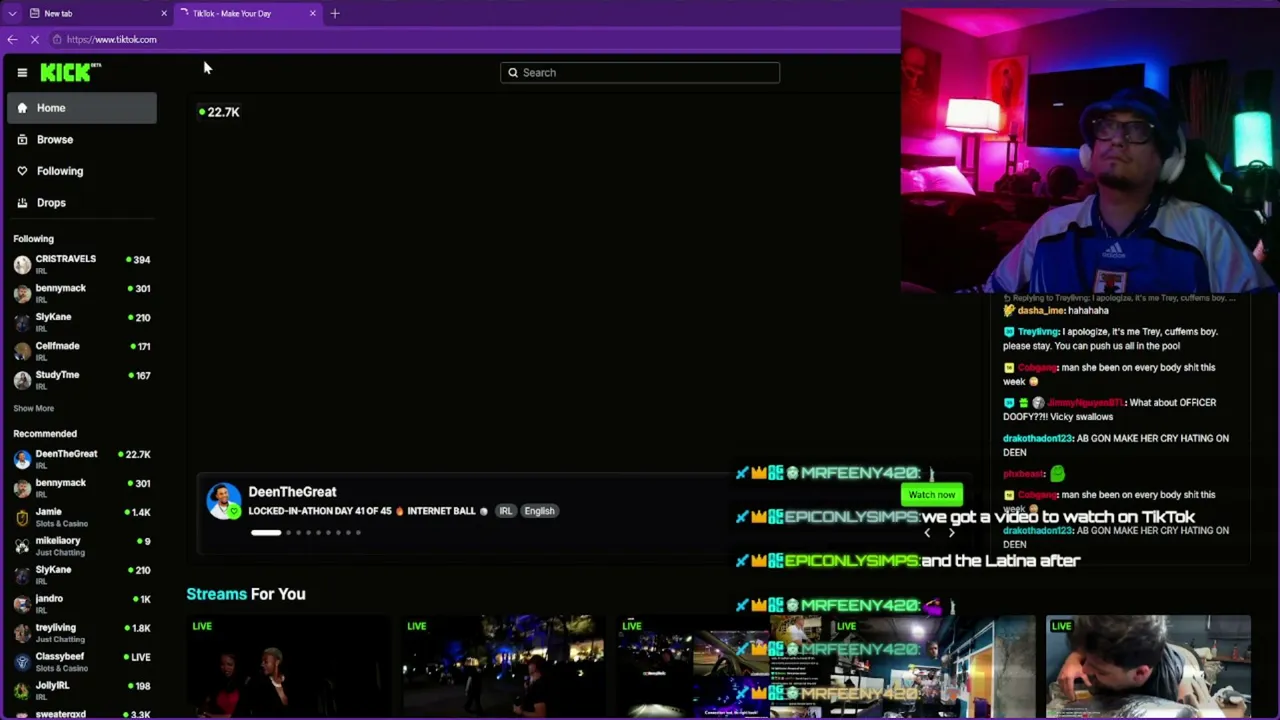The image size is (1280, 720).
Task: Click the 'Recommended' sidebar heading
Action: click(x=45, y=434)
